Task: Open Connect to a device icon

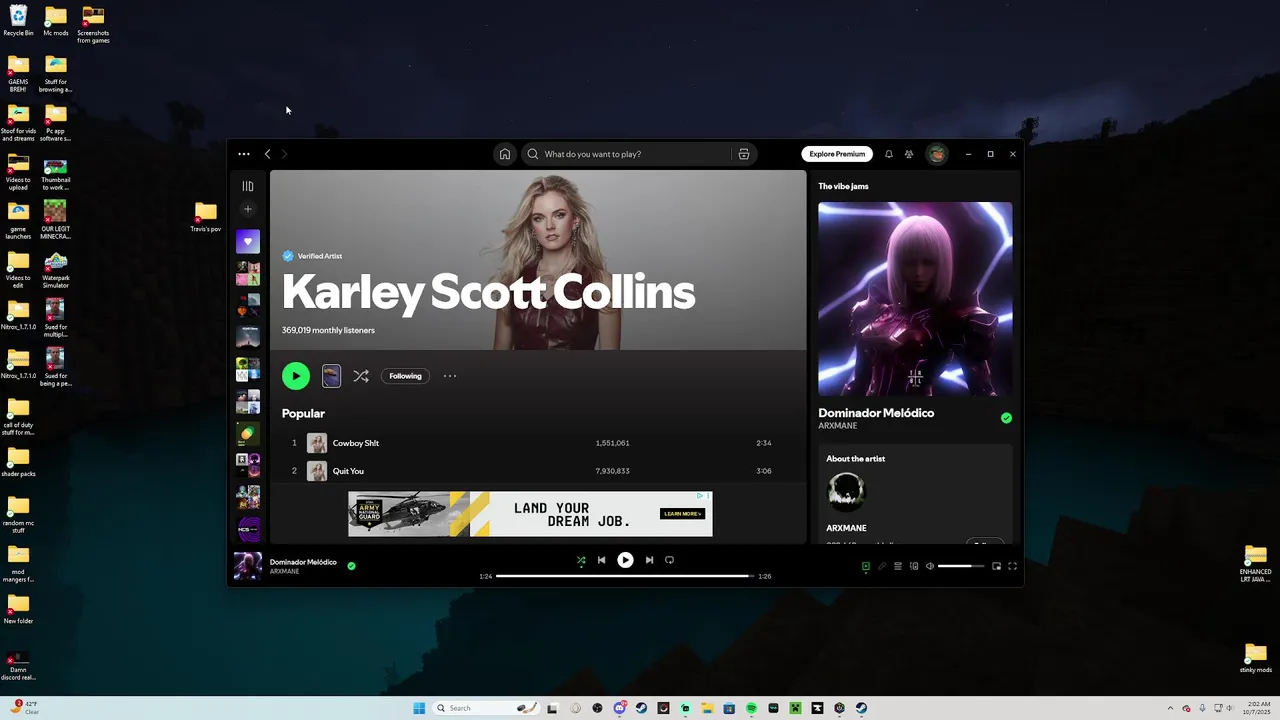Action: tap(914, 566)
